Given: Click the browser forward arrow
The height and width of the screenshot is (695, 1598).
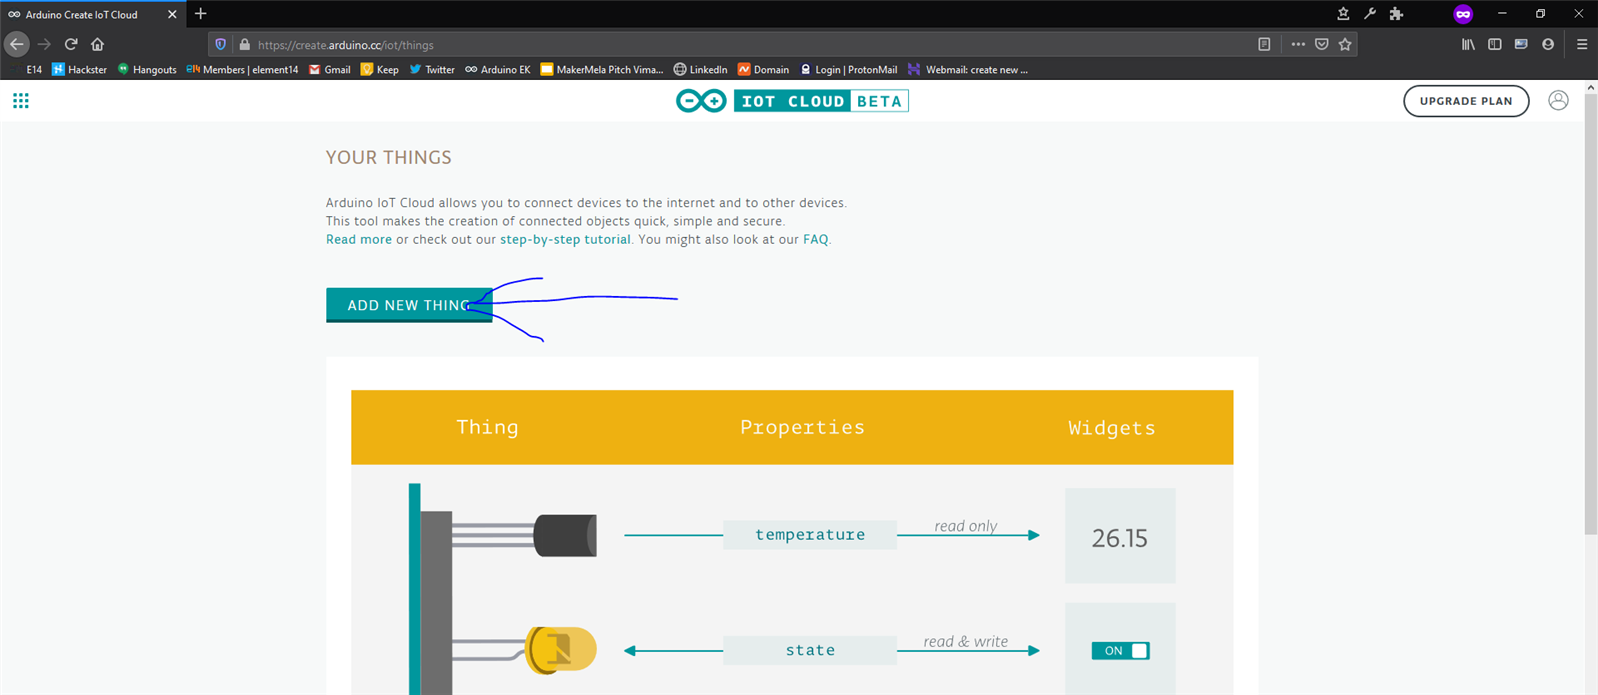Looking at the screenshot, I should click(x=44, y=44).
